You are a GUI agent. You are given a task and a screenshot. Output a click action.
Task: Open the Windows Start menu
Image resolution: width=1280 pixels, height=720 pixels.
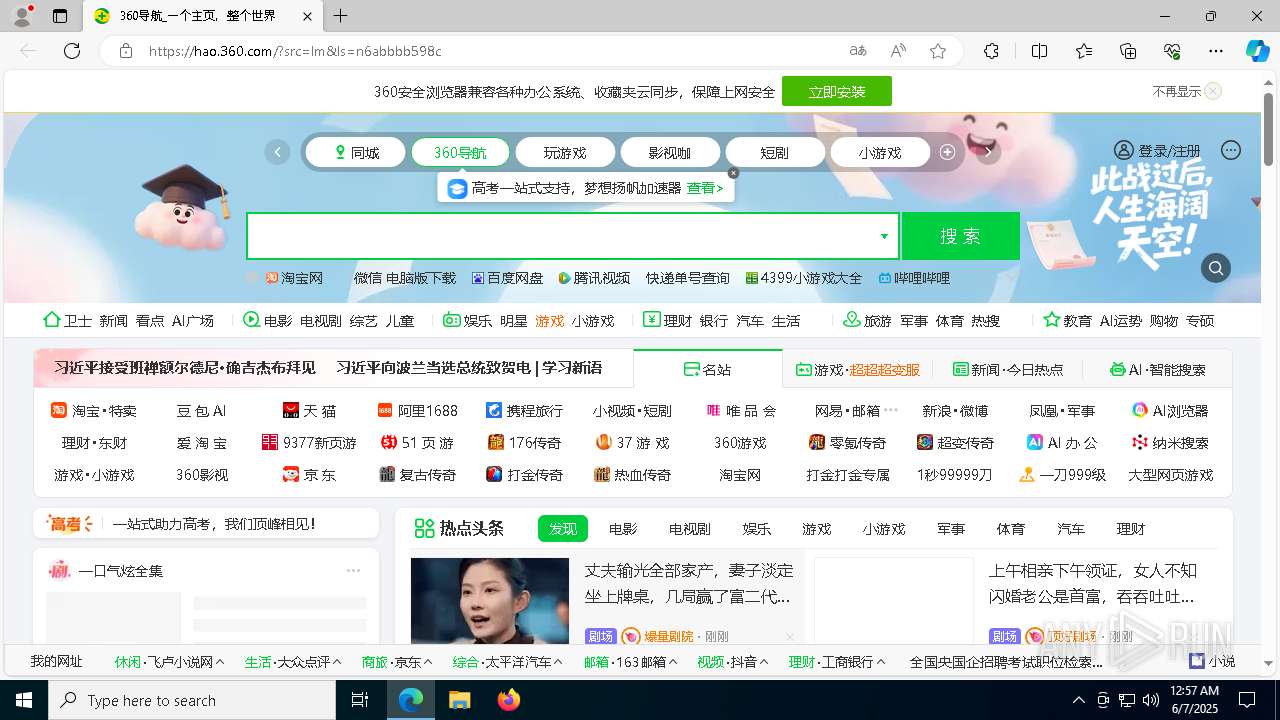pos(24,700)
